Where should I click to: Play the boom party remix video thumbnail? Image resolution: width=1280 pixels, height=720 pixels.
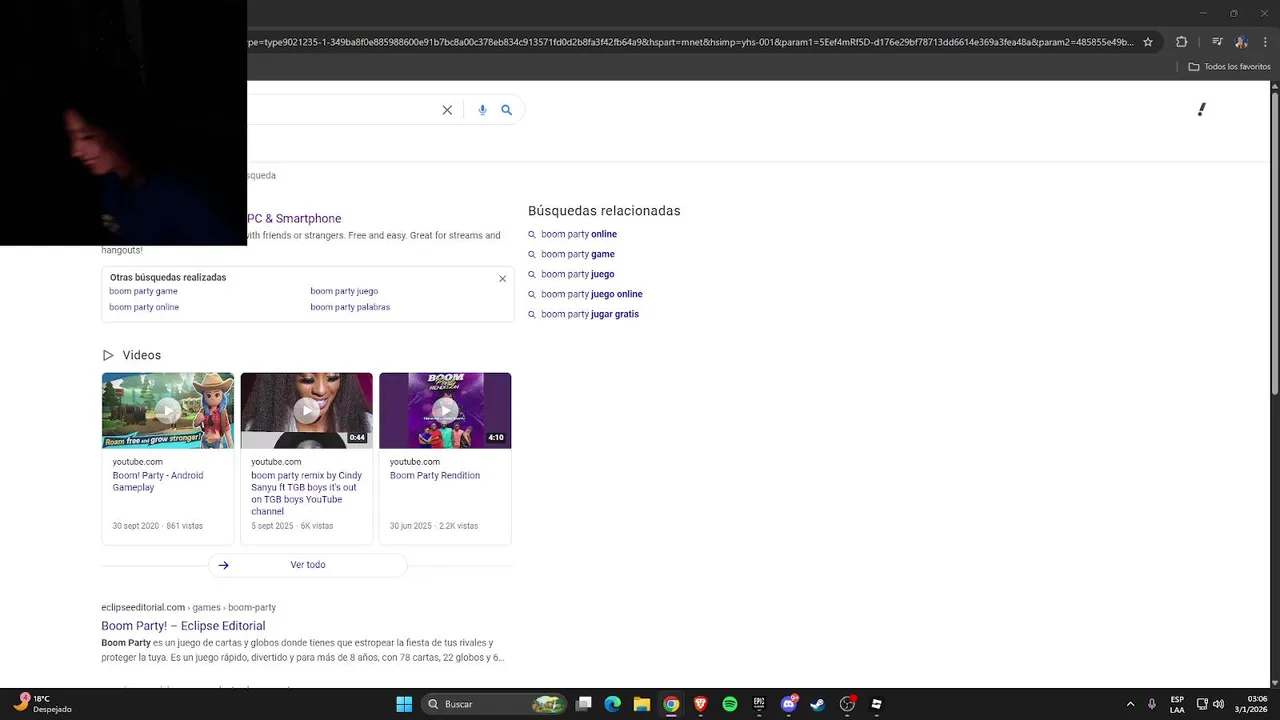(307, 410)
